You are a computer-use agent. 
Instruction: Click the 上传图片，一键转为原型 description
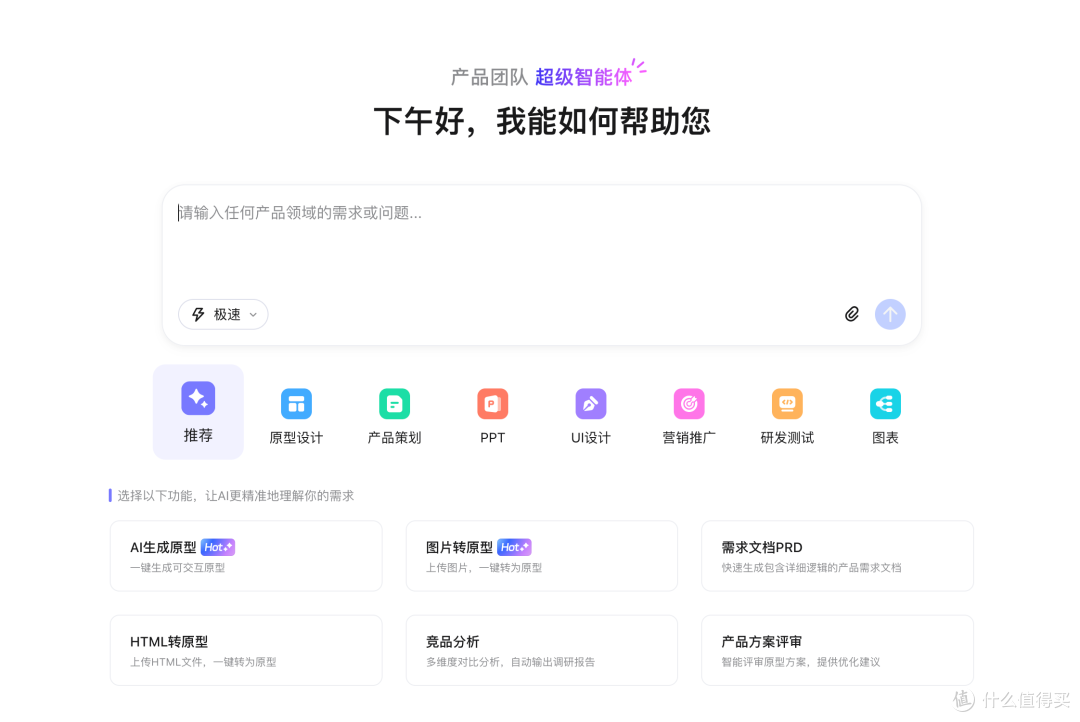tap(484, 568)
